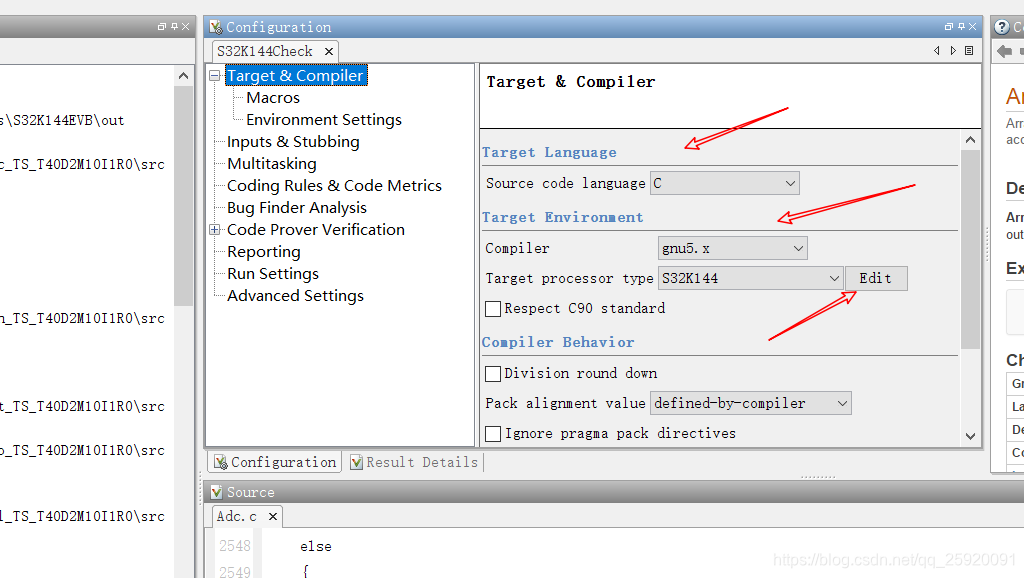Select Environment Settings tree item

point(324,120)
